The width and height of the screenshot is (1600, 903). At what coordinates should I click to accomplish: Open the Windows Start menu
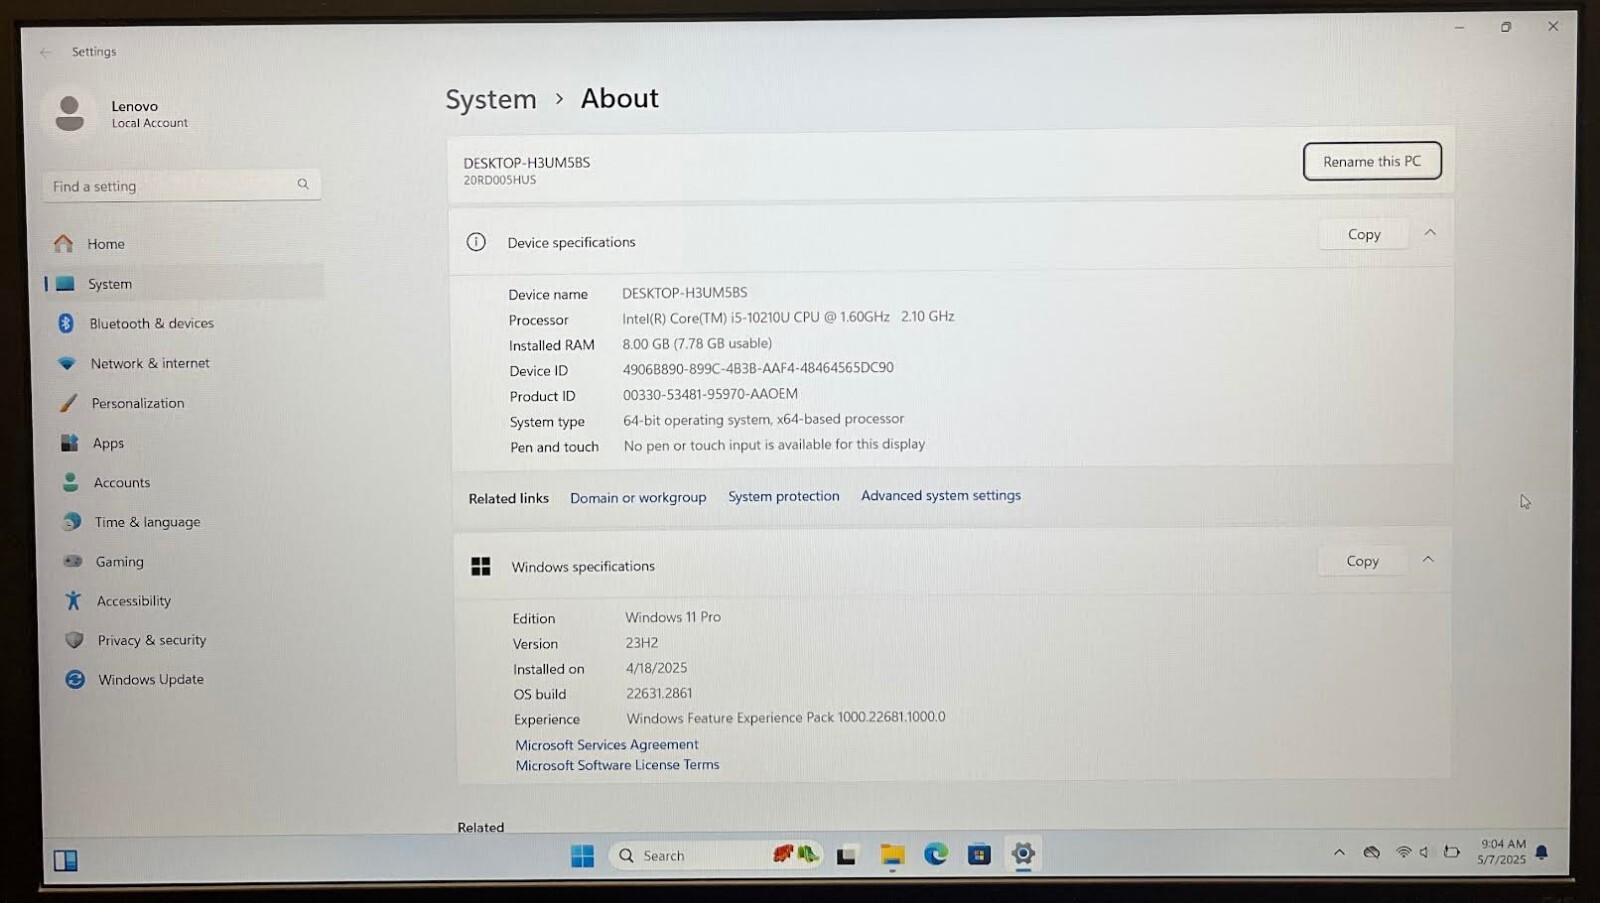[x=582, y=856]
